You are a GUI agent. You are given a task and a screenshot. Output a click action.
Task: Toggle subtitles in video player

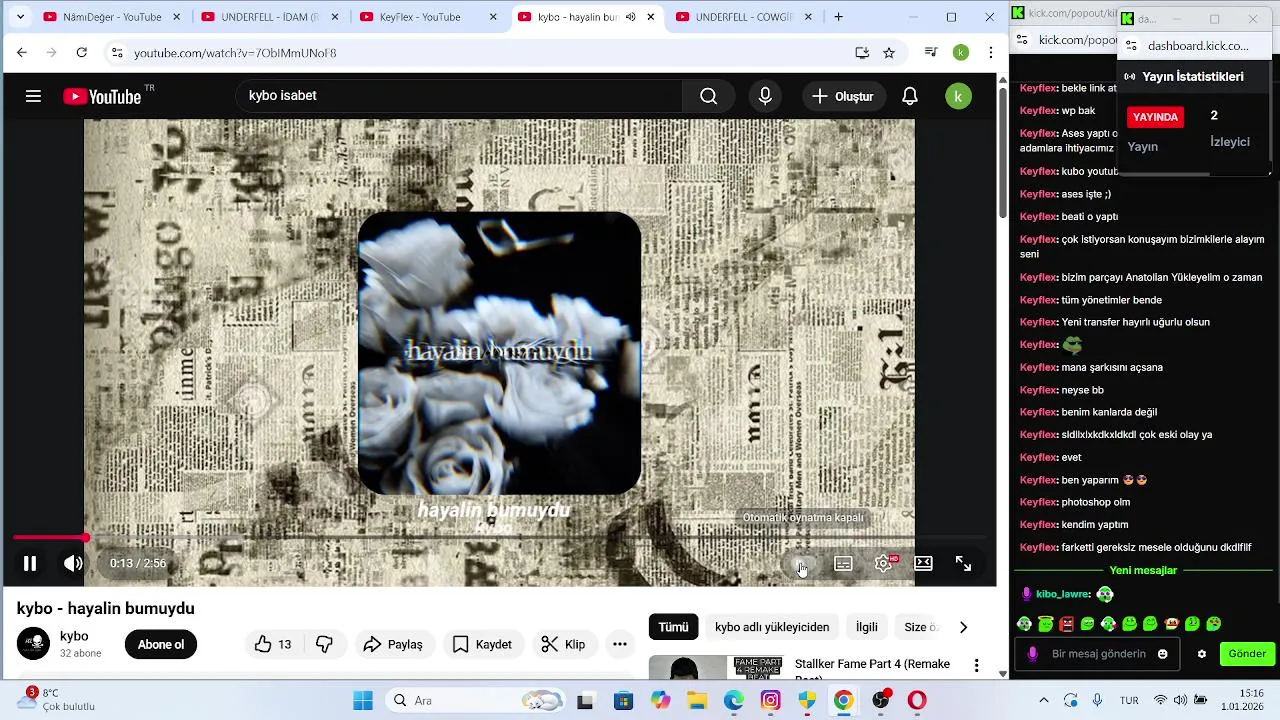[843, 564]
